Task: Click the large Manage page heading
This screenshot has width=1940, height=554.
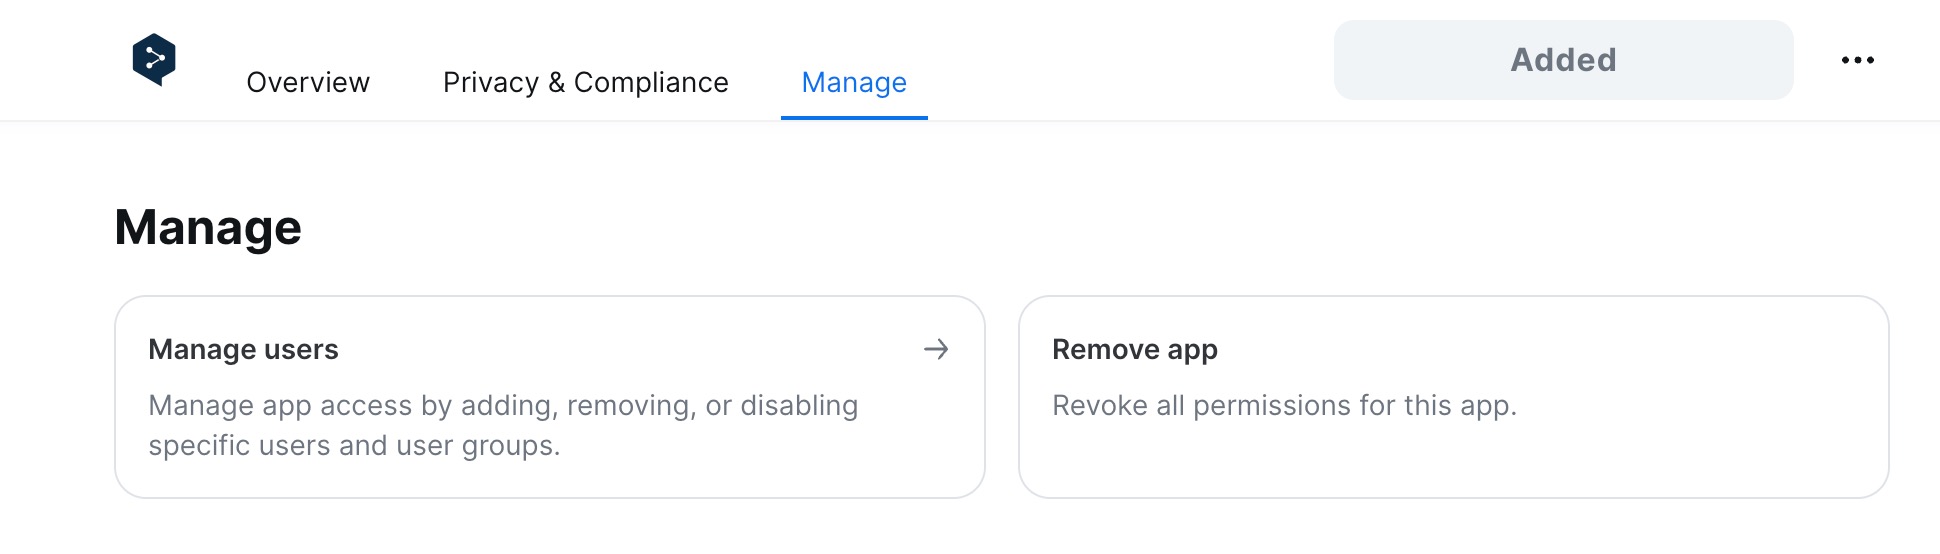Action: pos(208,227)
